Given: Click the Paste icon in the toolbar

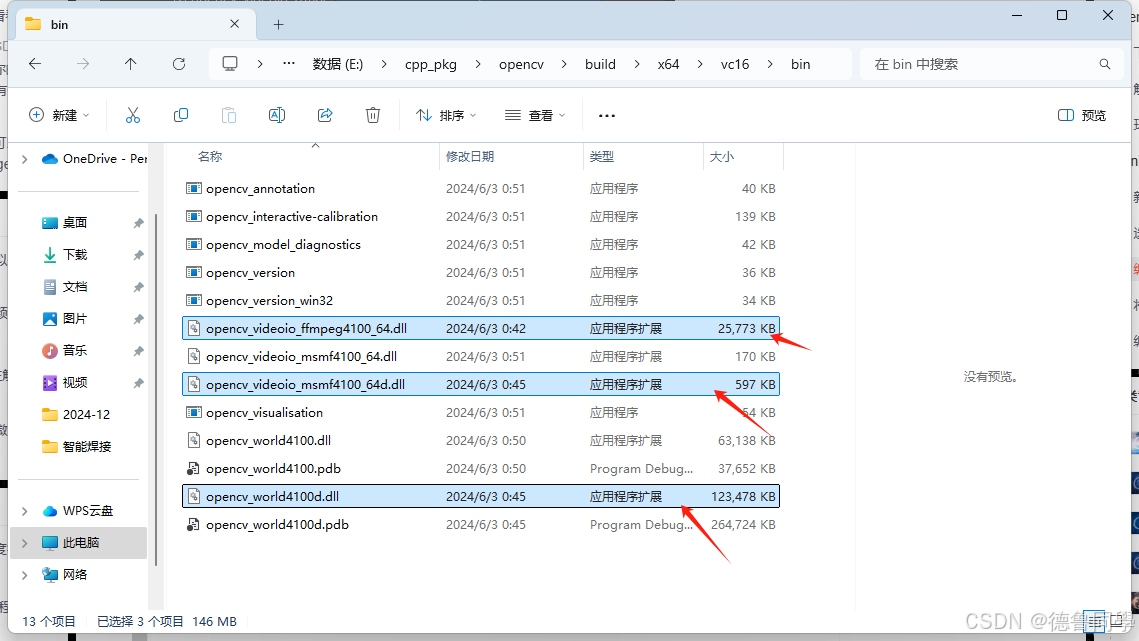Looking at the screenshot, I should click(x=229, y=114).
